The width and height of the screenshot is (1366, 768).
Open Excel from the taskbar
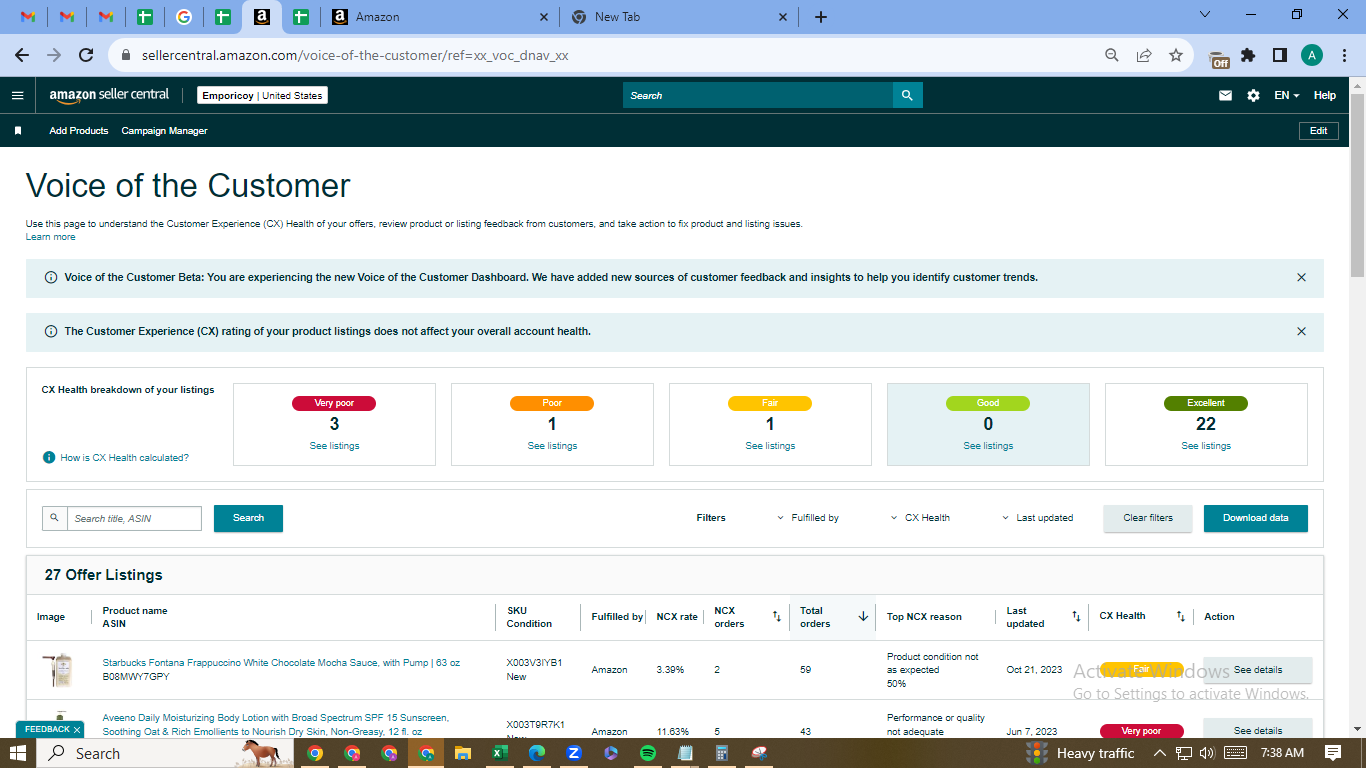point(500,753)
